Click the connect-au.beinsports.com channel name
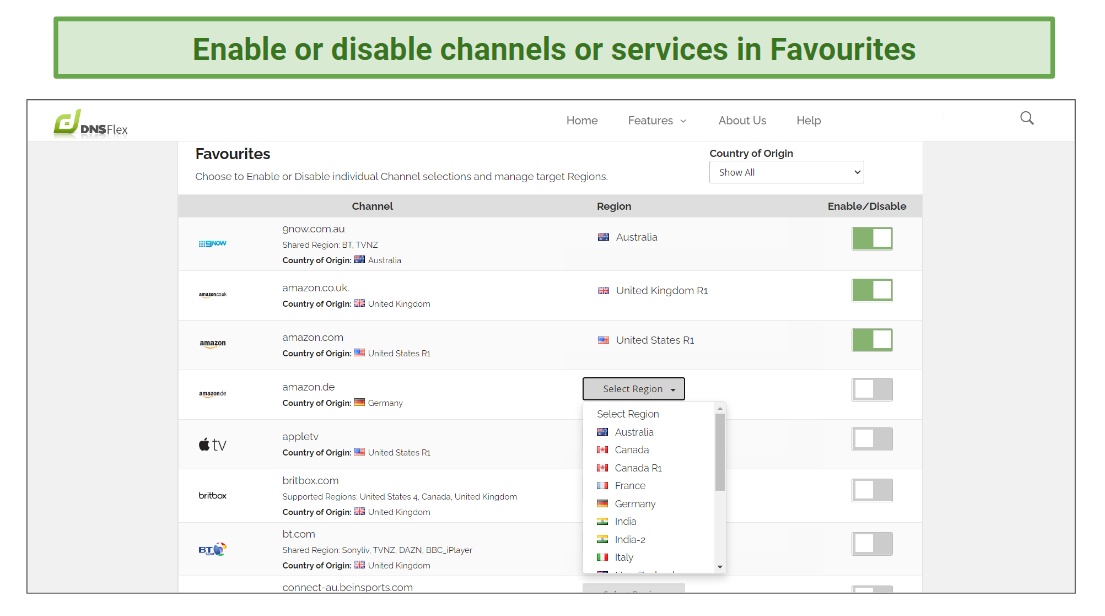Viewport: 1105px width, 616px height. 347,588
